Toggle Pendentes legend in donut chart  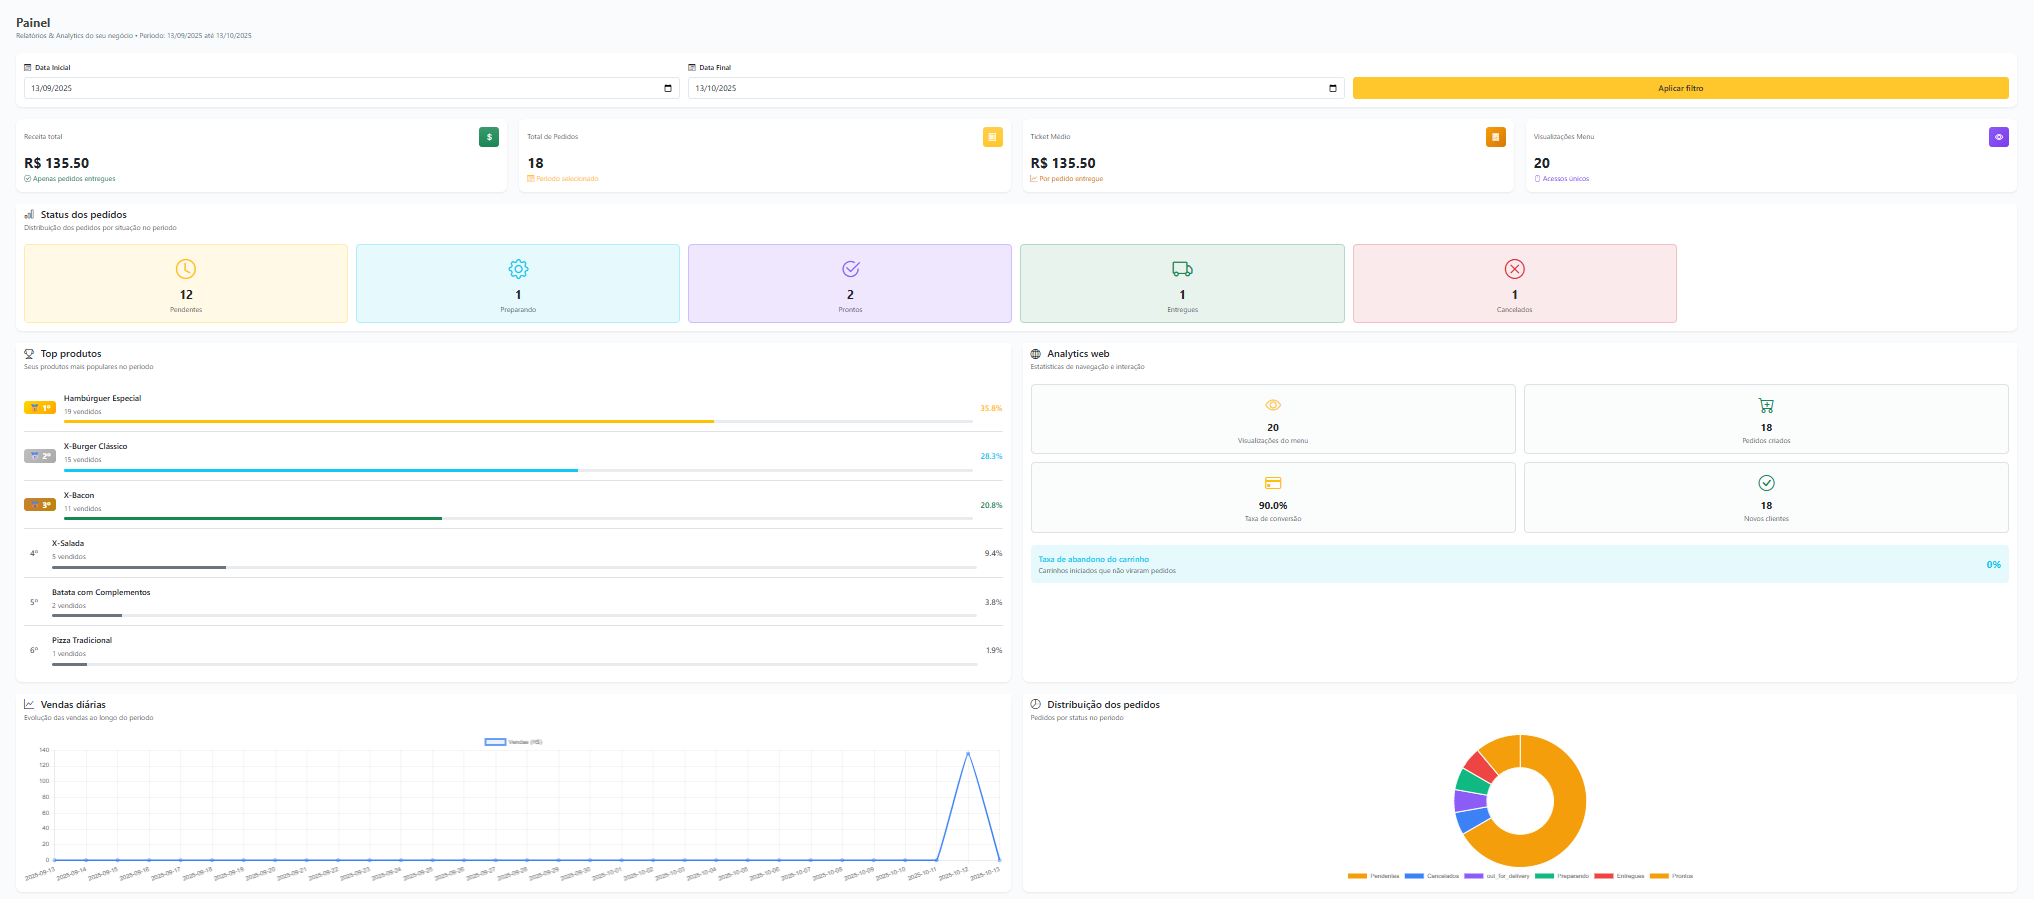1374,876
